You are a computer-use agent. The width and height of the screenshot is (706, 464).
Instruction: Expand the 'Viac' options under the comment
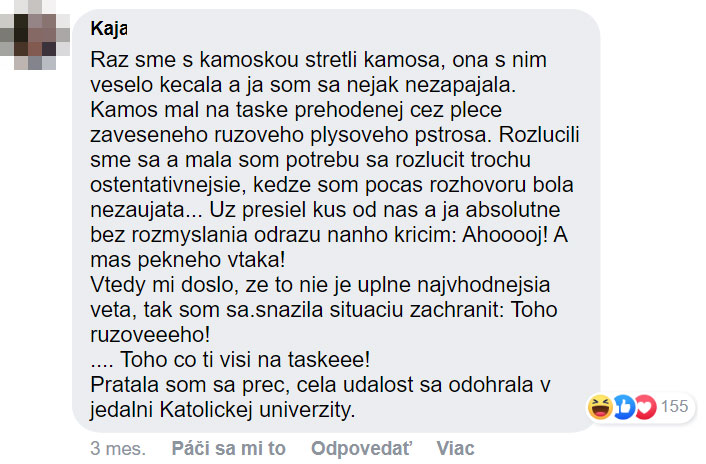454,448
